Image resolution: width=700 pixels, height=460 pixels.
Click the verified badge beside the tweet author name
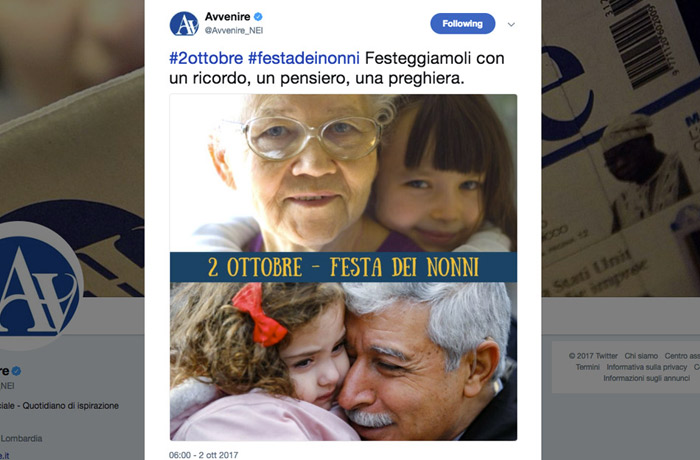(258, 17)
